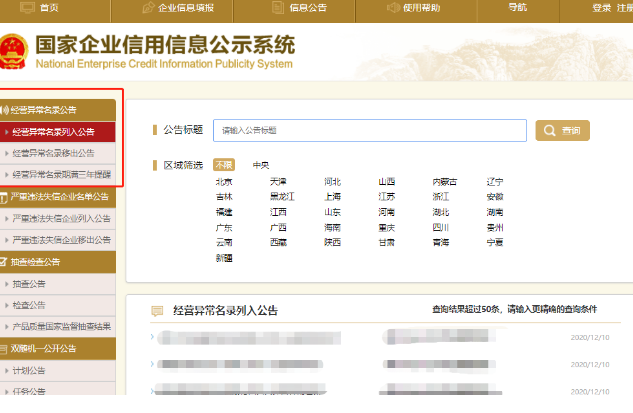Open 企业信息填报 in top navigation

186,8
